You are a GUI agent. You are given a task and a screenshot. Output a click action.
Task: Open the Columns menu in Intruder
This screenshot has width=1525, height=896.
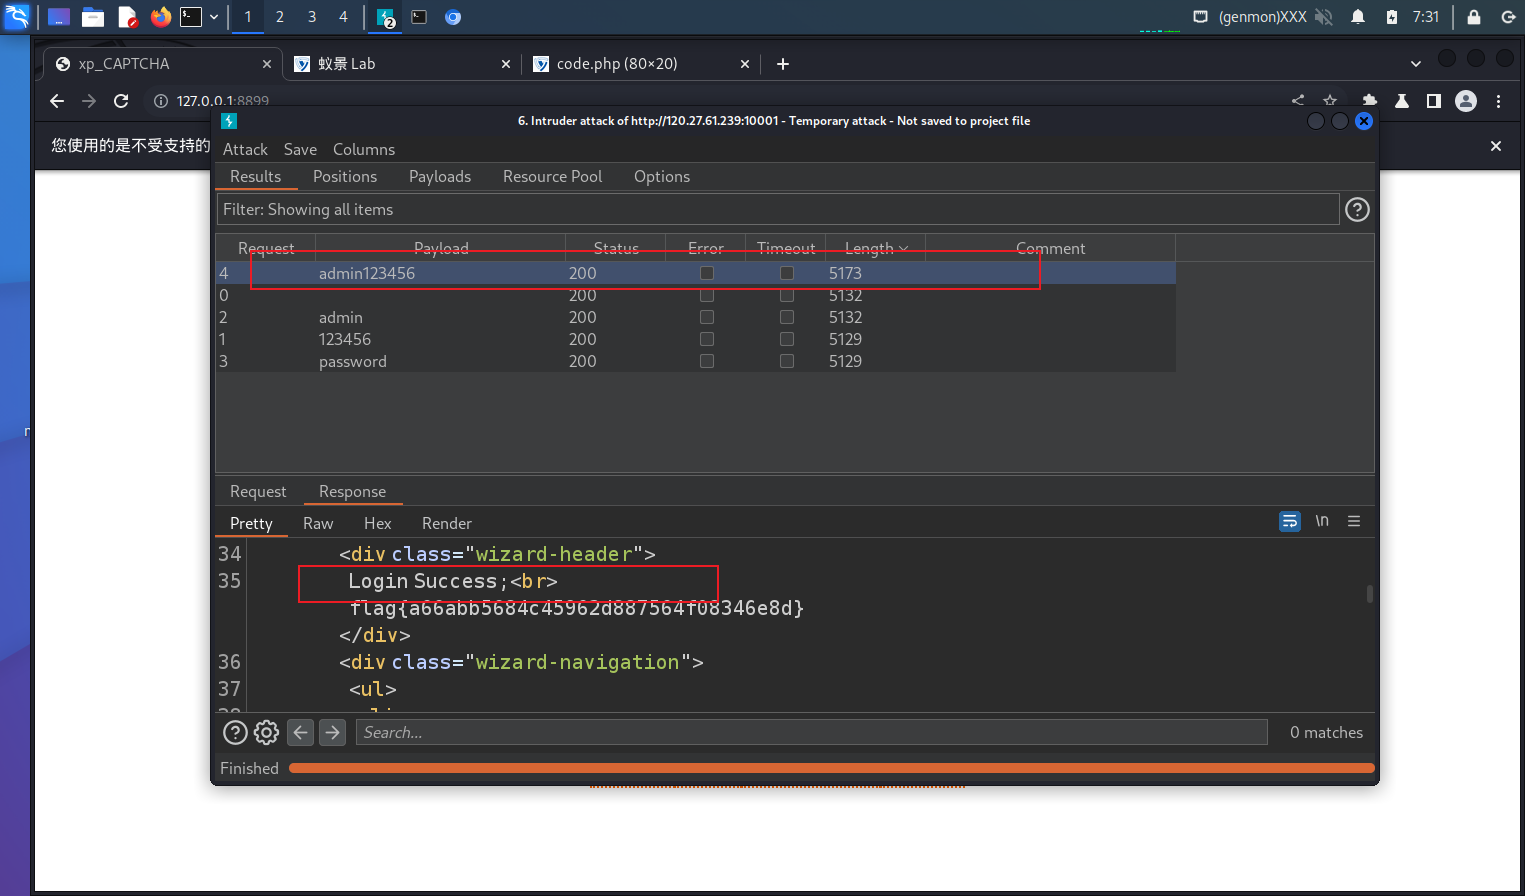pyautogui.click(x=364, y=149)
